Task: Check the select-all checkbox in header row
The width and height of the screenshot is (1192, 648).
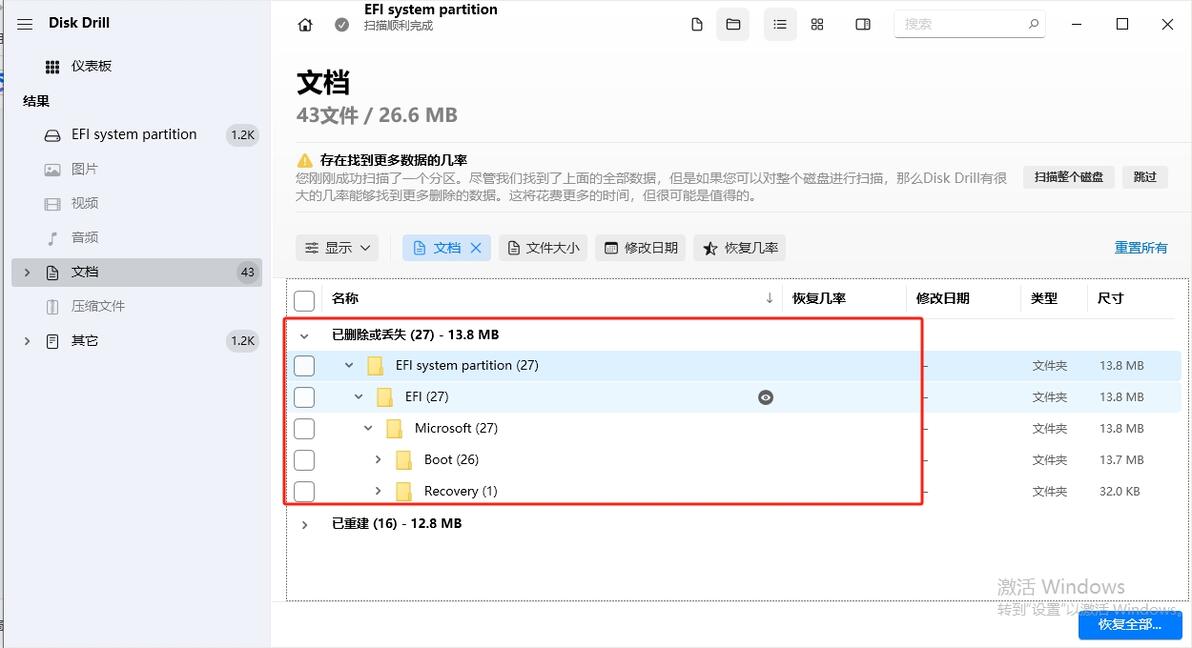Action: 304,300
